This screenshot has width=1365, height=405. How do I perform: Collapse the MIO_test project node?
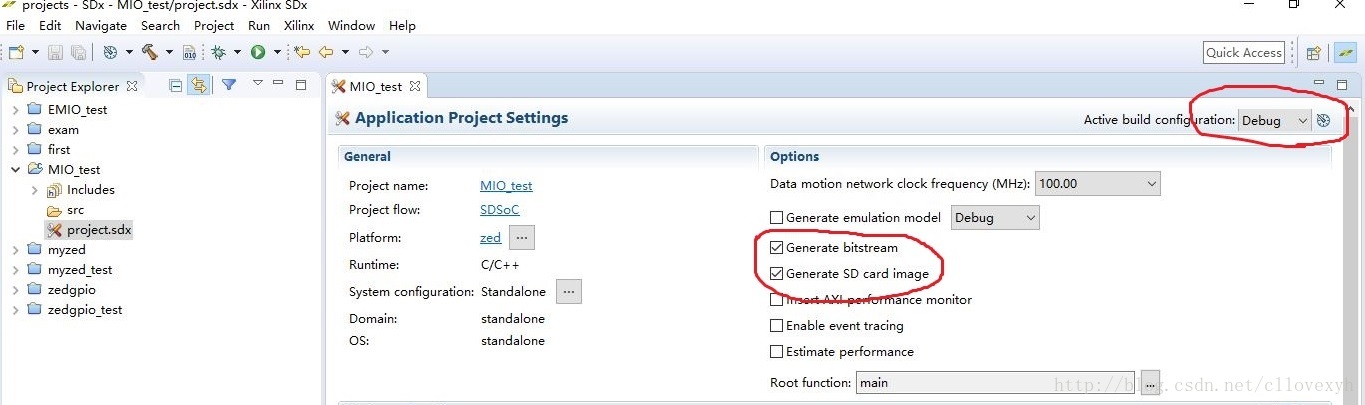(x=15, y=169)
